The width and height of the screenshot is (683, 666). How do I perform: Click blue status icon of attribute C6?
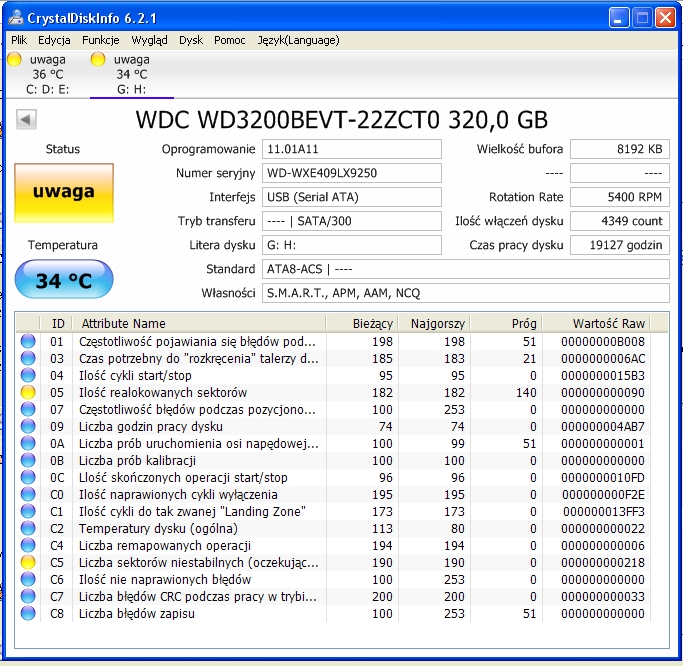(28, 579)
